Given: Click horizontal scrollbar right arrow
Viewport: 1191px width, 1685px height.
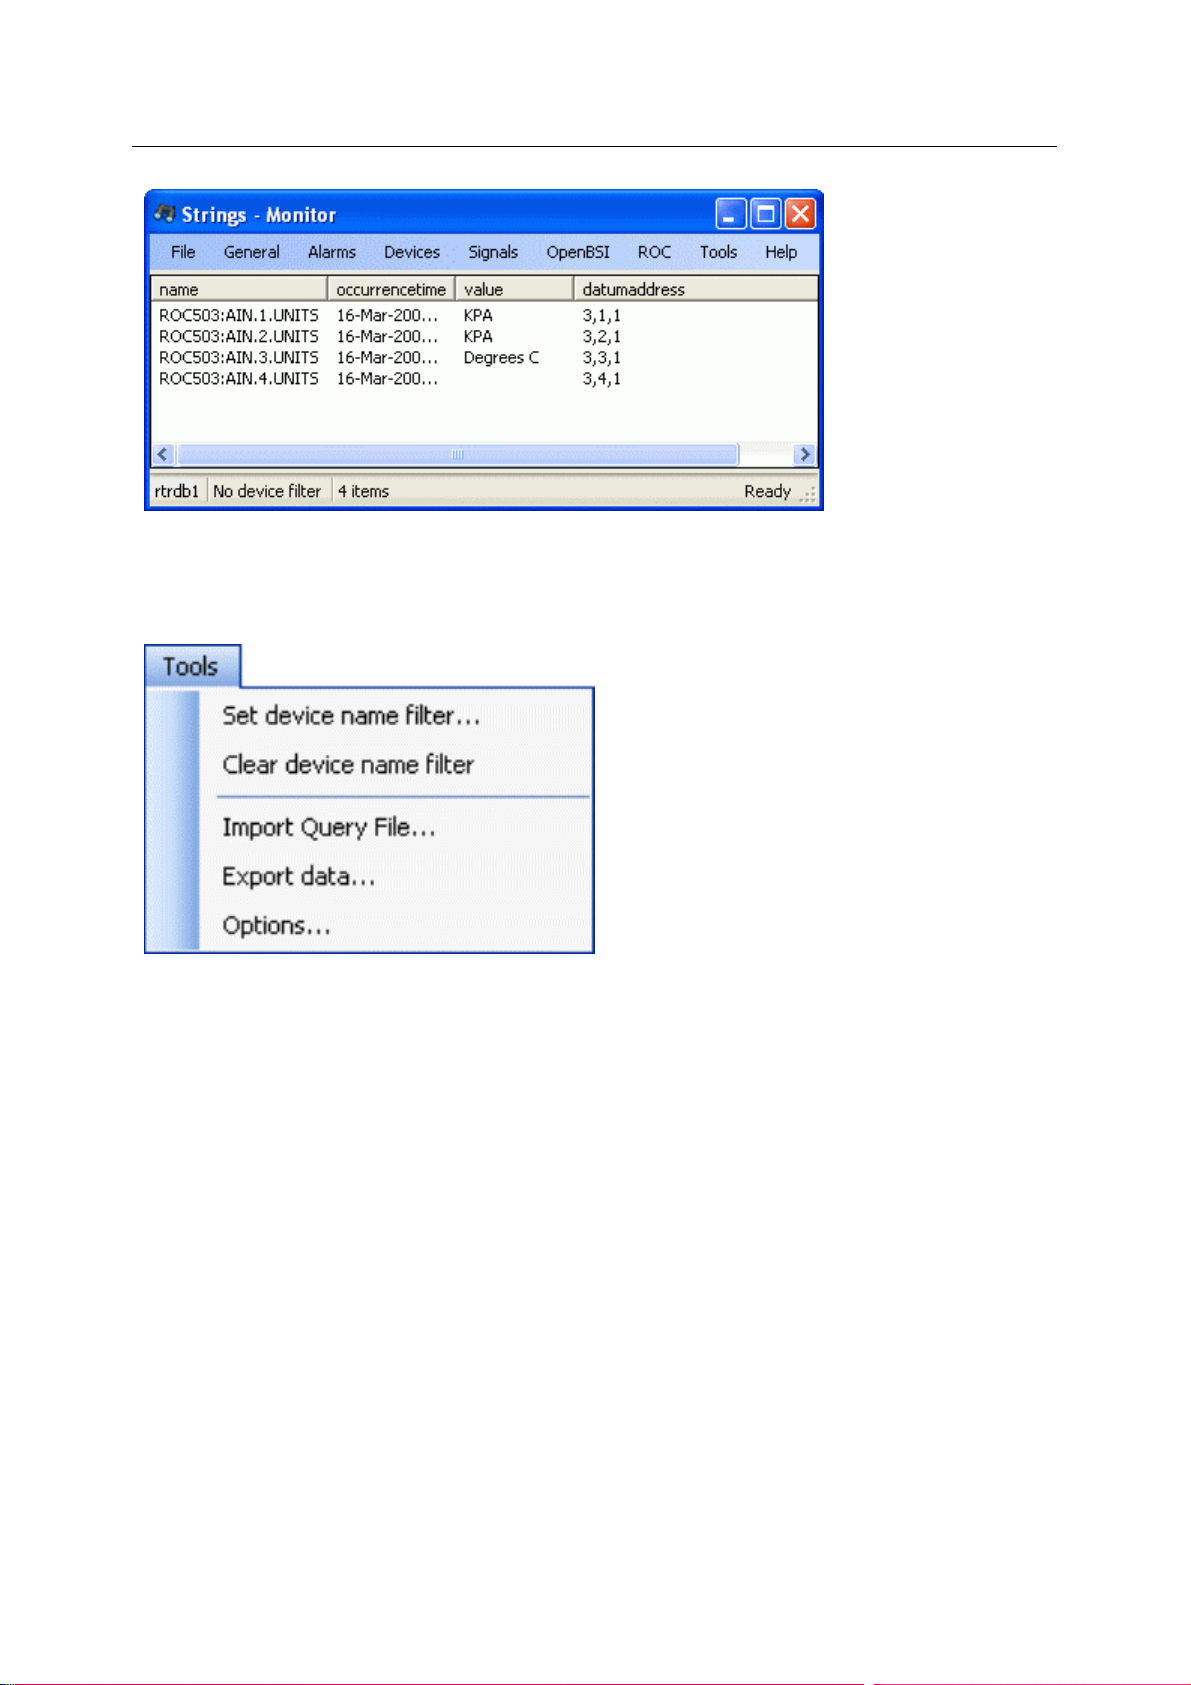Looking at the screenshot, I should point(805,454).
